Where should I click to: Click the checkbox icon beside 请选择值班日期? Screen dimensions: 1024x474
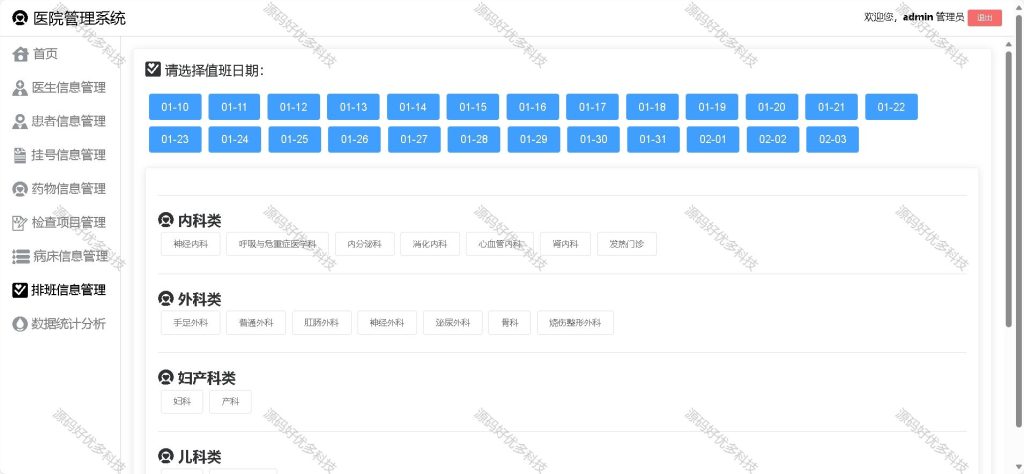153,69
